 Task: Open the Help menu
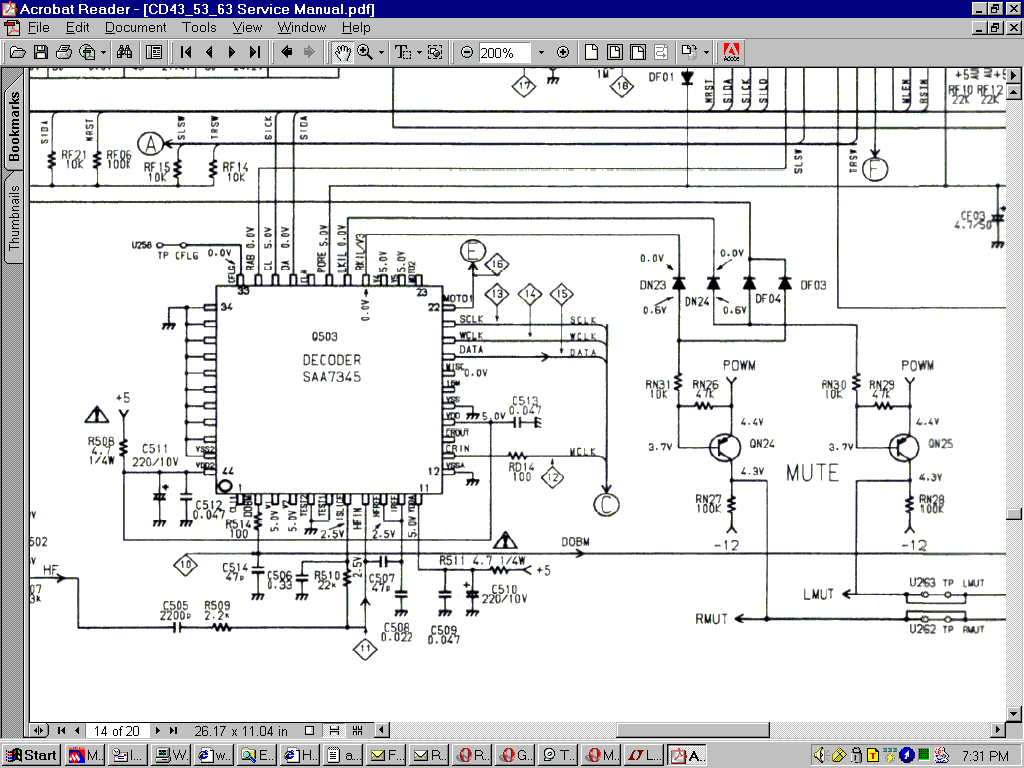(x=356, y=27)
